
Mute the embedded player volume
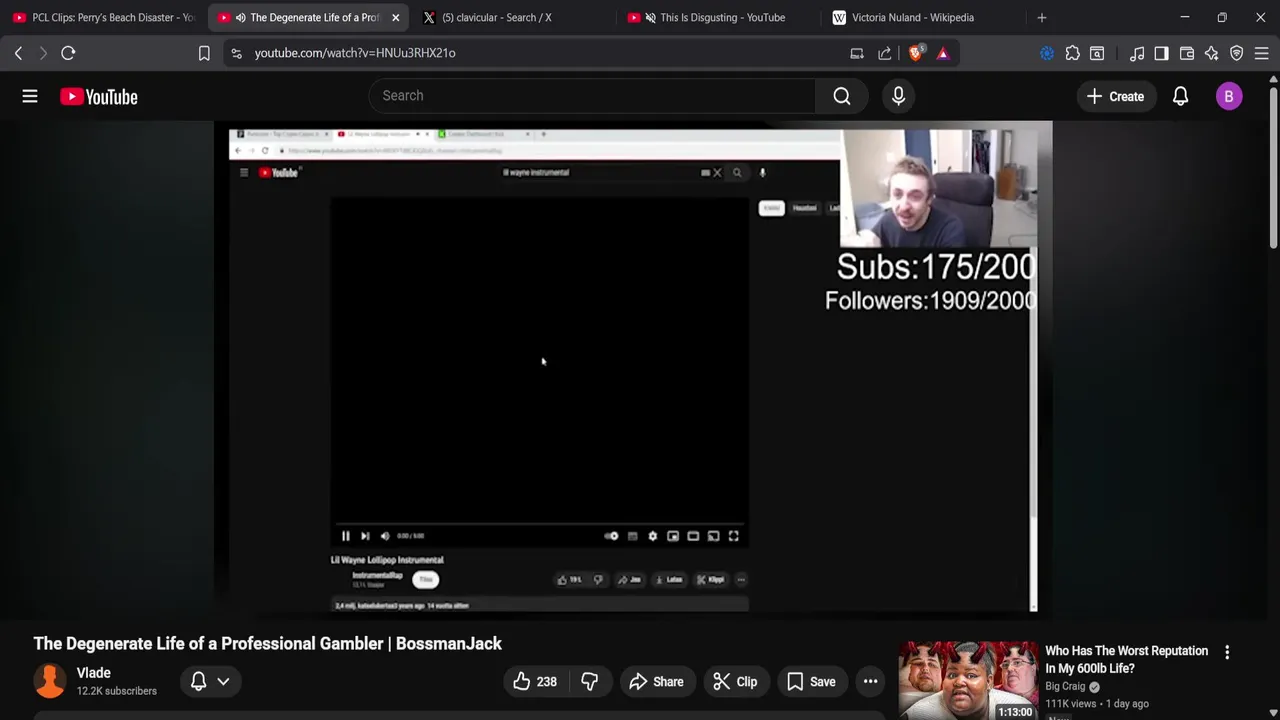[385, 536]
